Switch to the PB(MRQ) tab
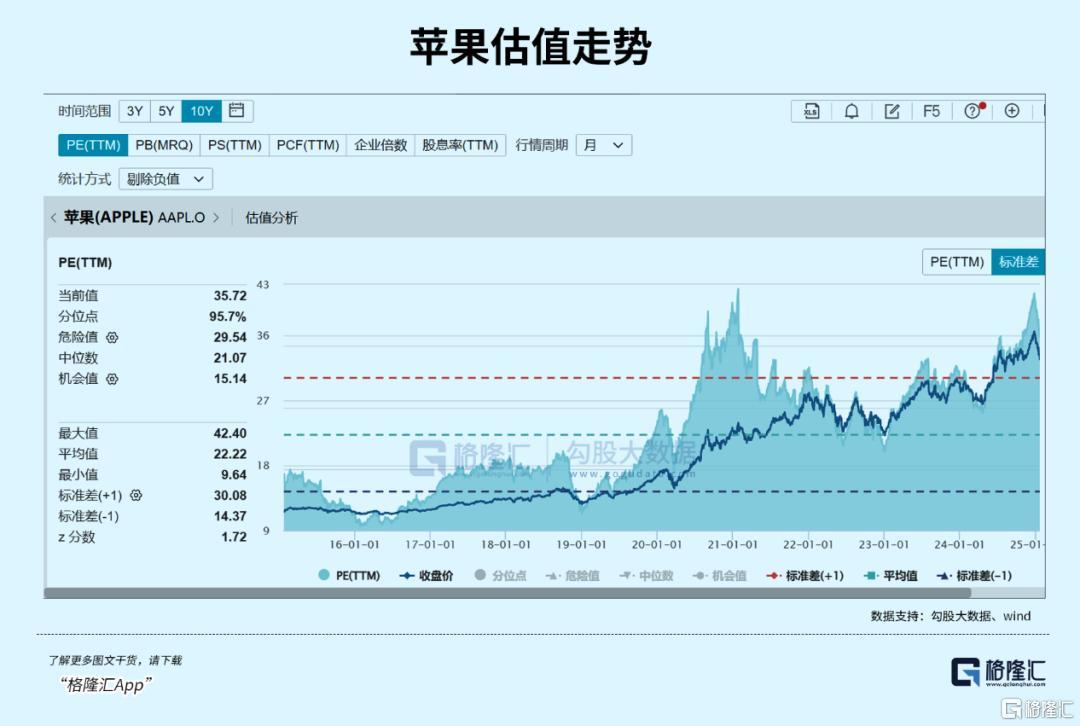Image resolution: width=1080 pixels, height=726 pixels. (x=164, y=145)
